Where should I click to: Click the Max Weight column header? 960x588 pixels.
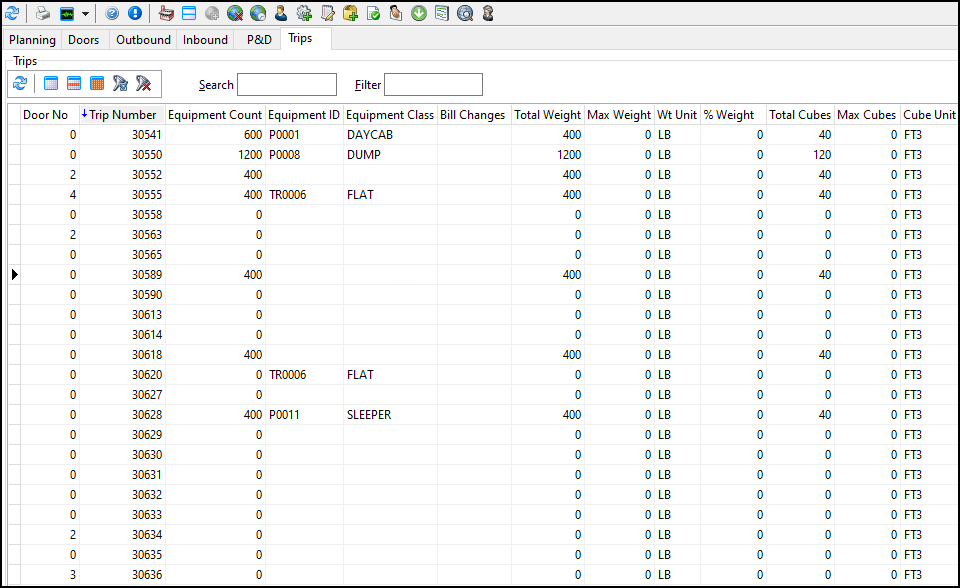(x=619, y=115)
